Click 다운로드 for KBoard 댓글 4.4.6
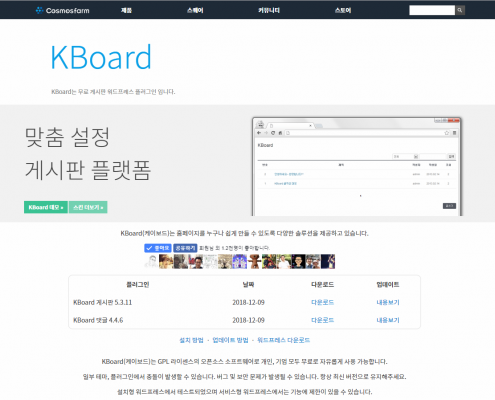The width and height of the screenshot is (495, 400). click(x=322, y=320)
